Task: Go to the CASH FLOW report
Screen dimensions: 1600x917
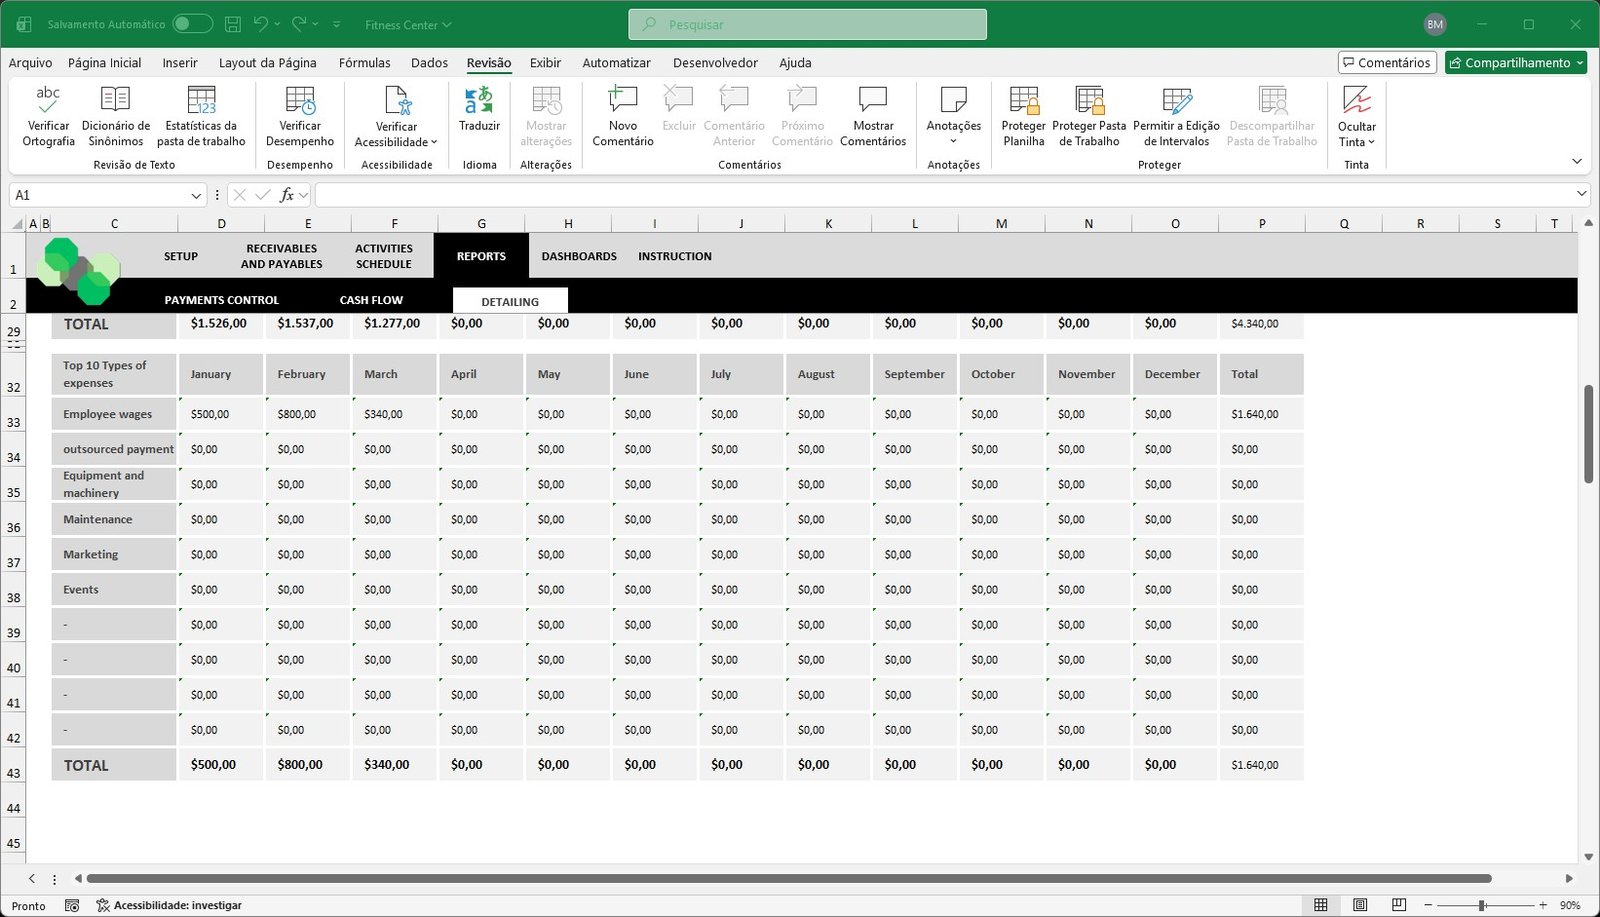Action: click(371, 300)
